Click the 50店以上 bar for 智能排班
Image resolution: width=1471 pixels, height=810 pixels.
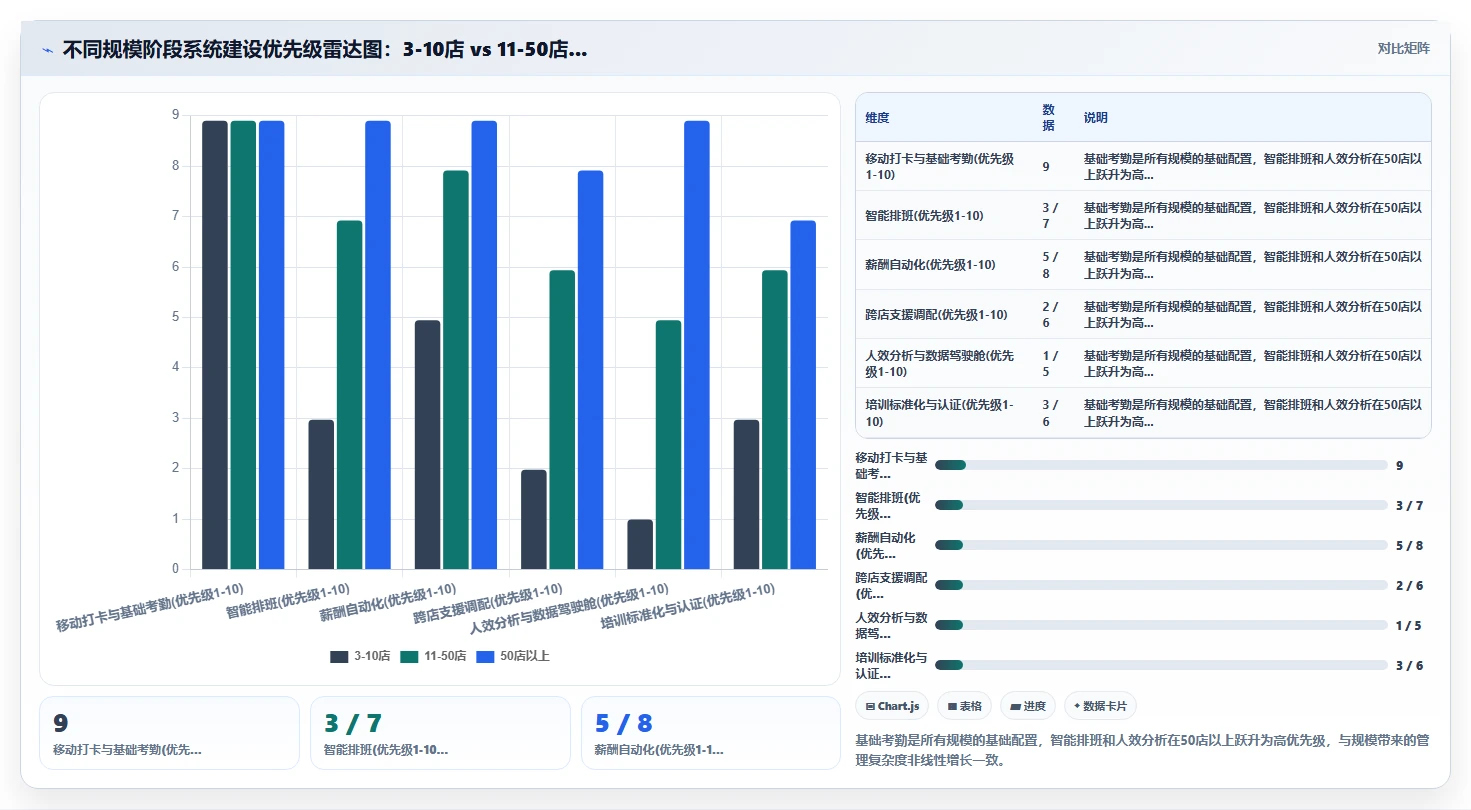[x=378, y=345]
